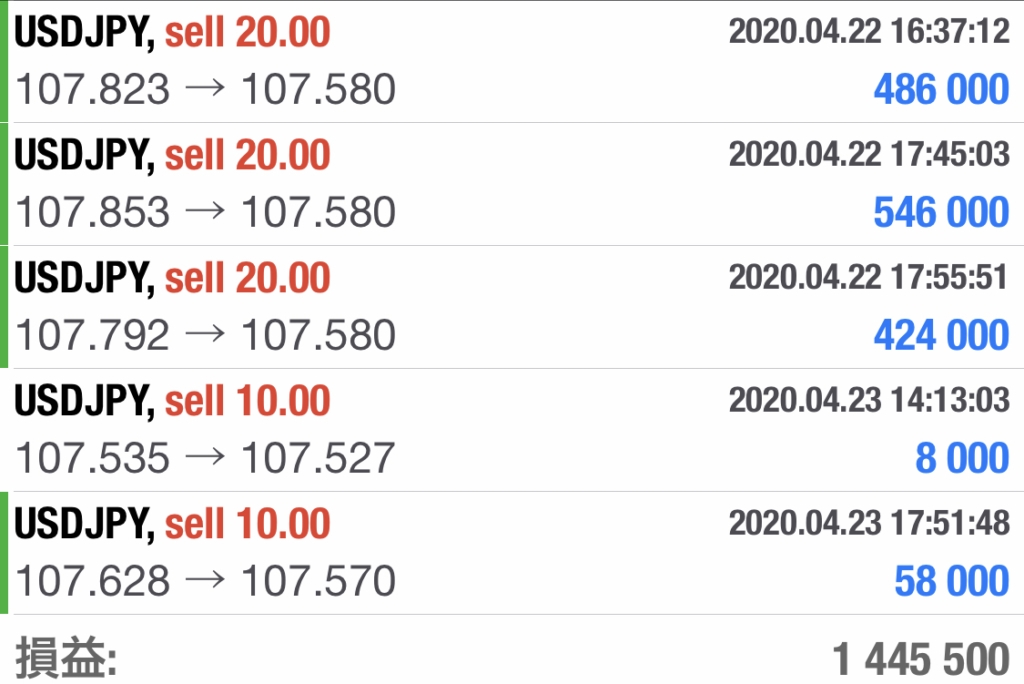The width and height of the screenshot is (1024, 684).
Task: Select the 8 000 profit amount
Action: point(962,457)
